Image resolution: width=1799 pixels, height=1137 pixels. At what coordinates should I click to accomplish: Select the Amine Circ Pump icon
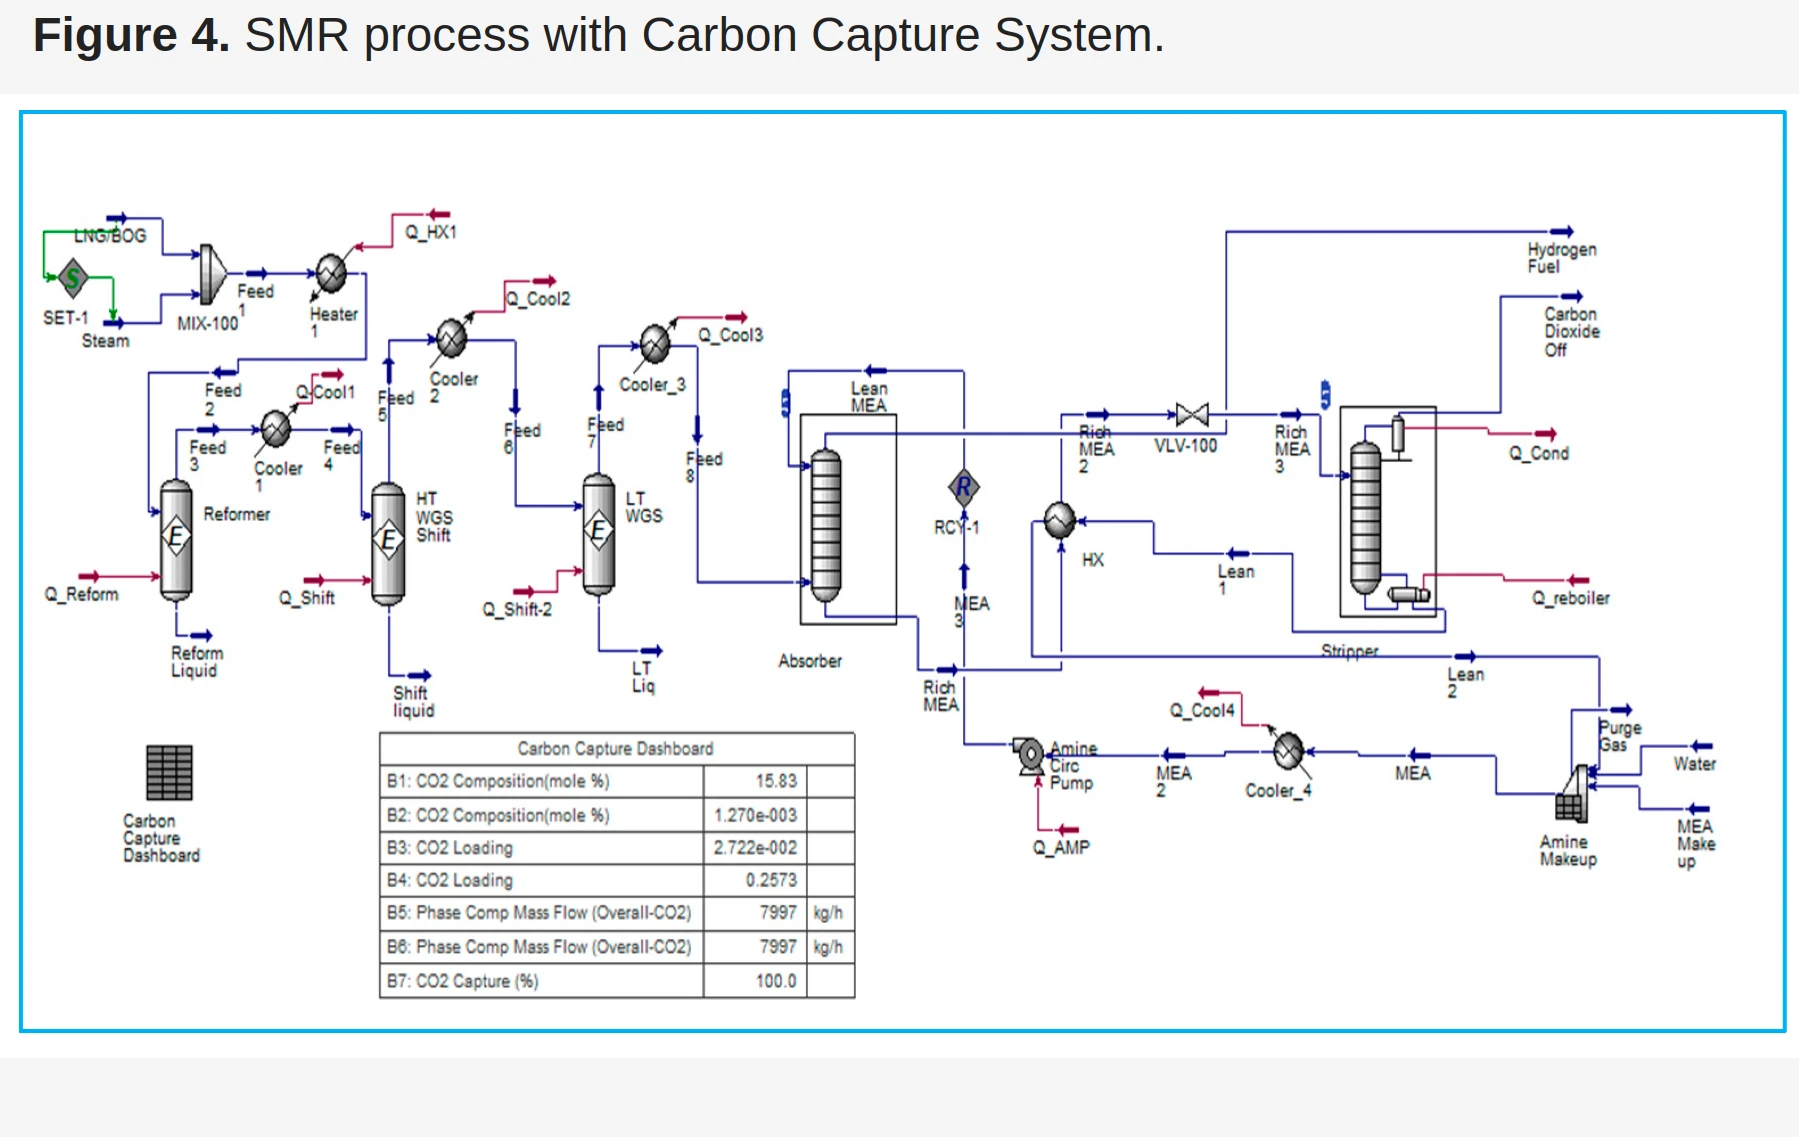click(x=1028, y=755)
